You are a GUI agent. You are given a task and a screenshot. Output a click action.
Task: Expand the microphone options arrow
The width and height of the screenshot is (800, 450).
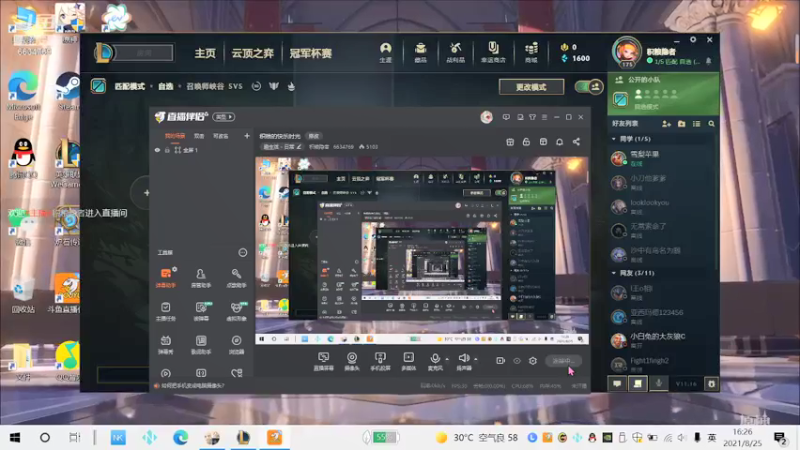point(447,359)
